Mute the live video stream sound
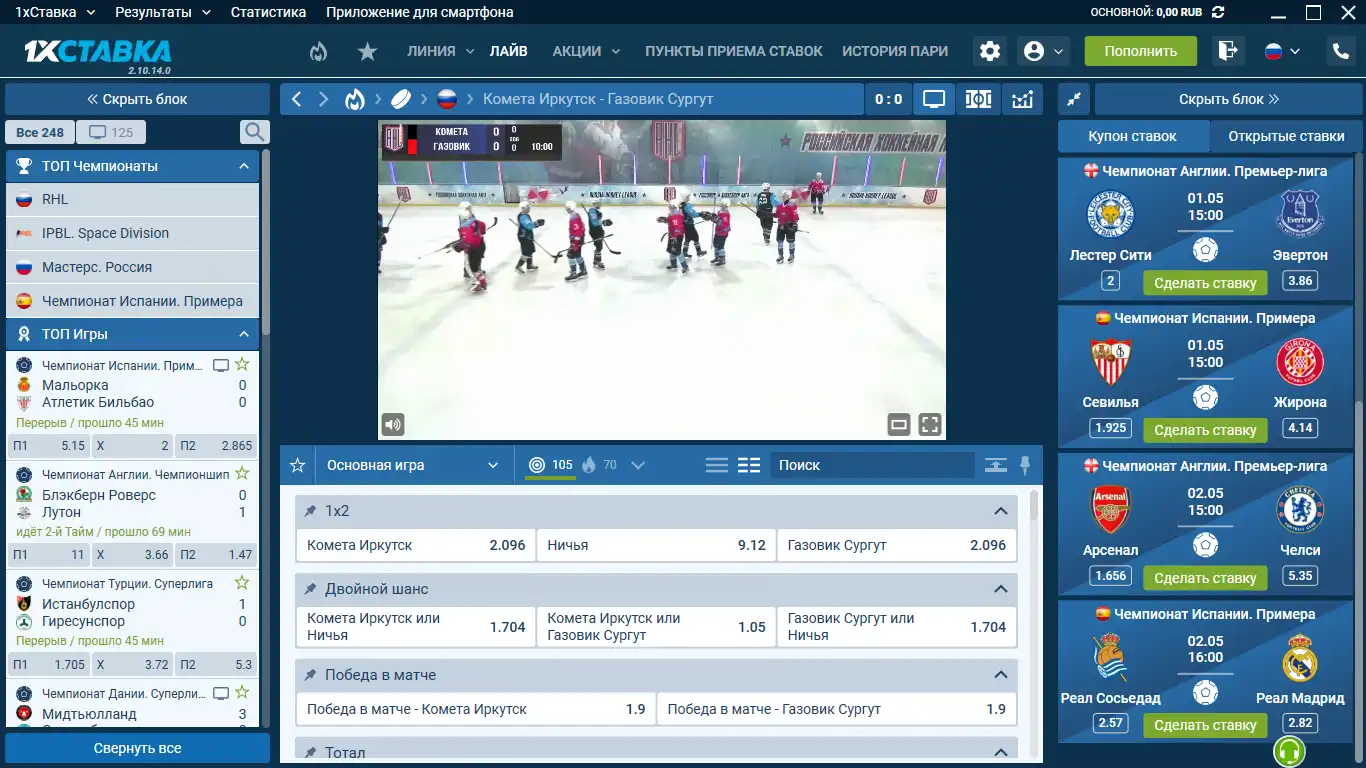 392,425
